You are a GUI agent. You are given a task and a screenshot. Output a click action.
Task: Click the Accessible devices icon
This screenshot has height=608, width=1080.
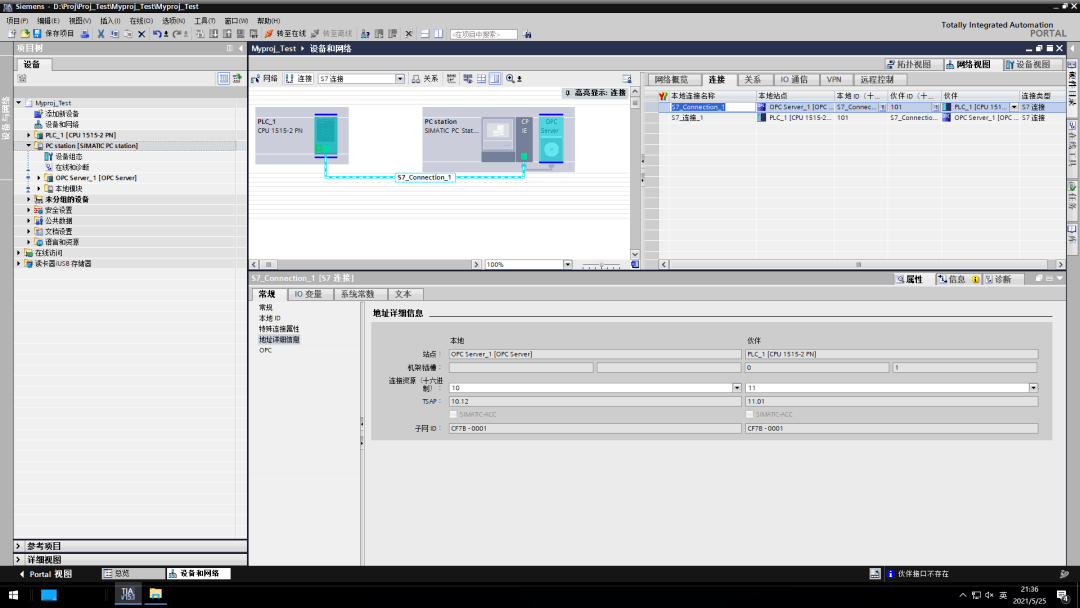[365, 34]
